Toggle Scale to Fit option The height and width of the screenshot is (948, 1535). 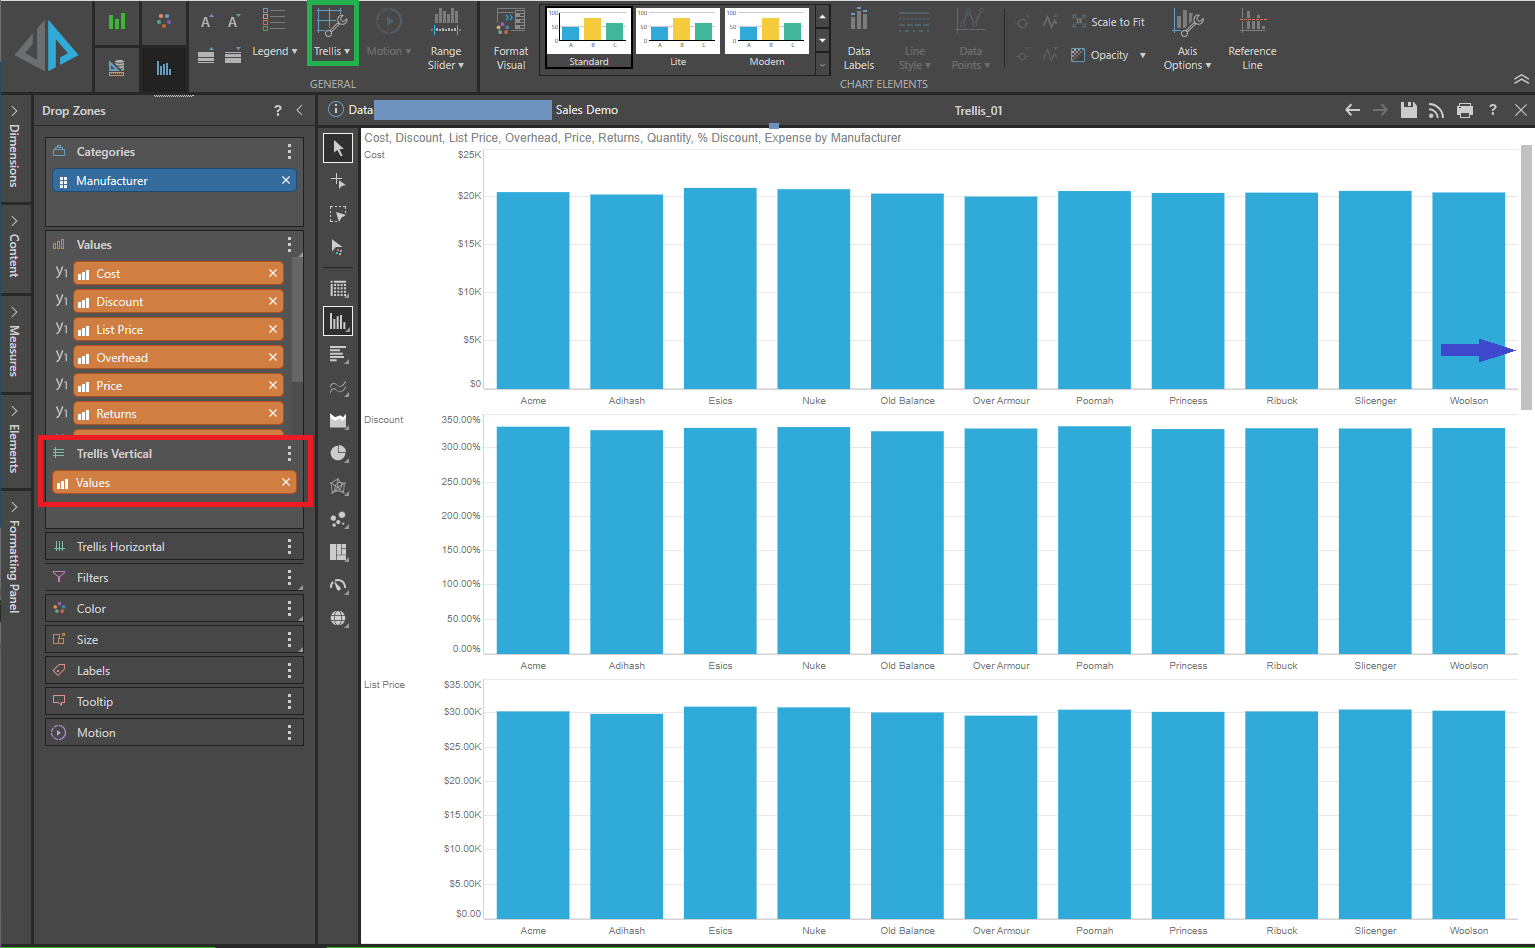coord(1108,22)
